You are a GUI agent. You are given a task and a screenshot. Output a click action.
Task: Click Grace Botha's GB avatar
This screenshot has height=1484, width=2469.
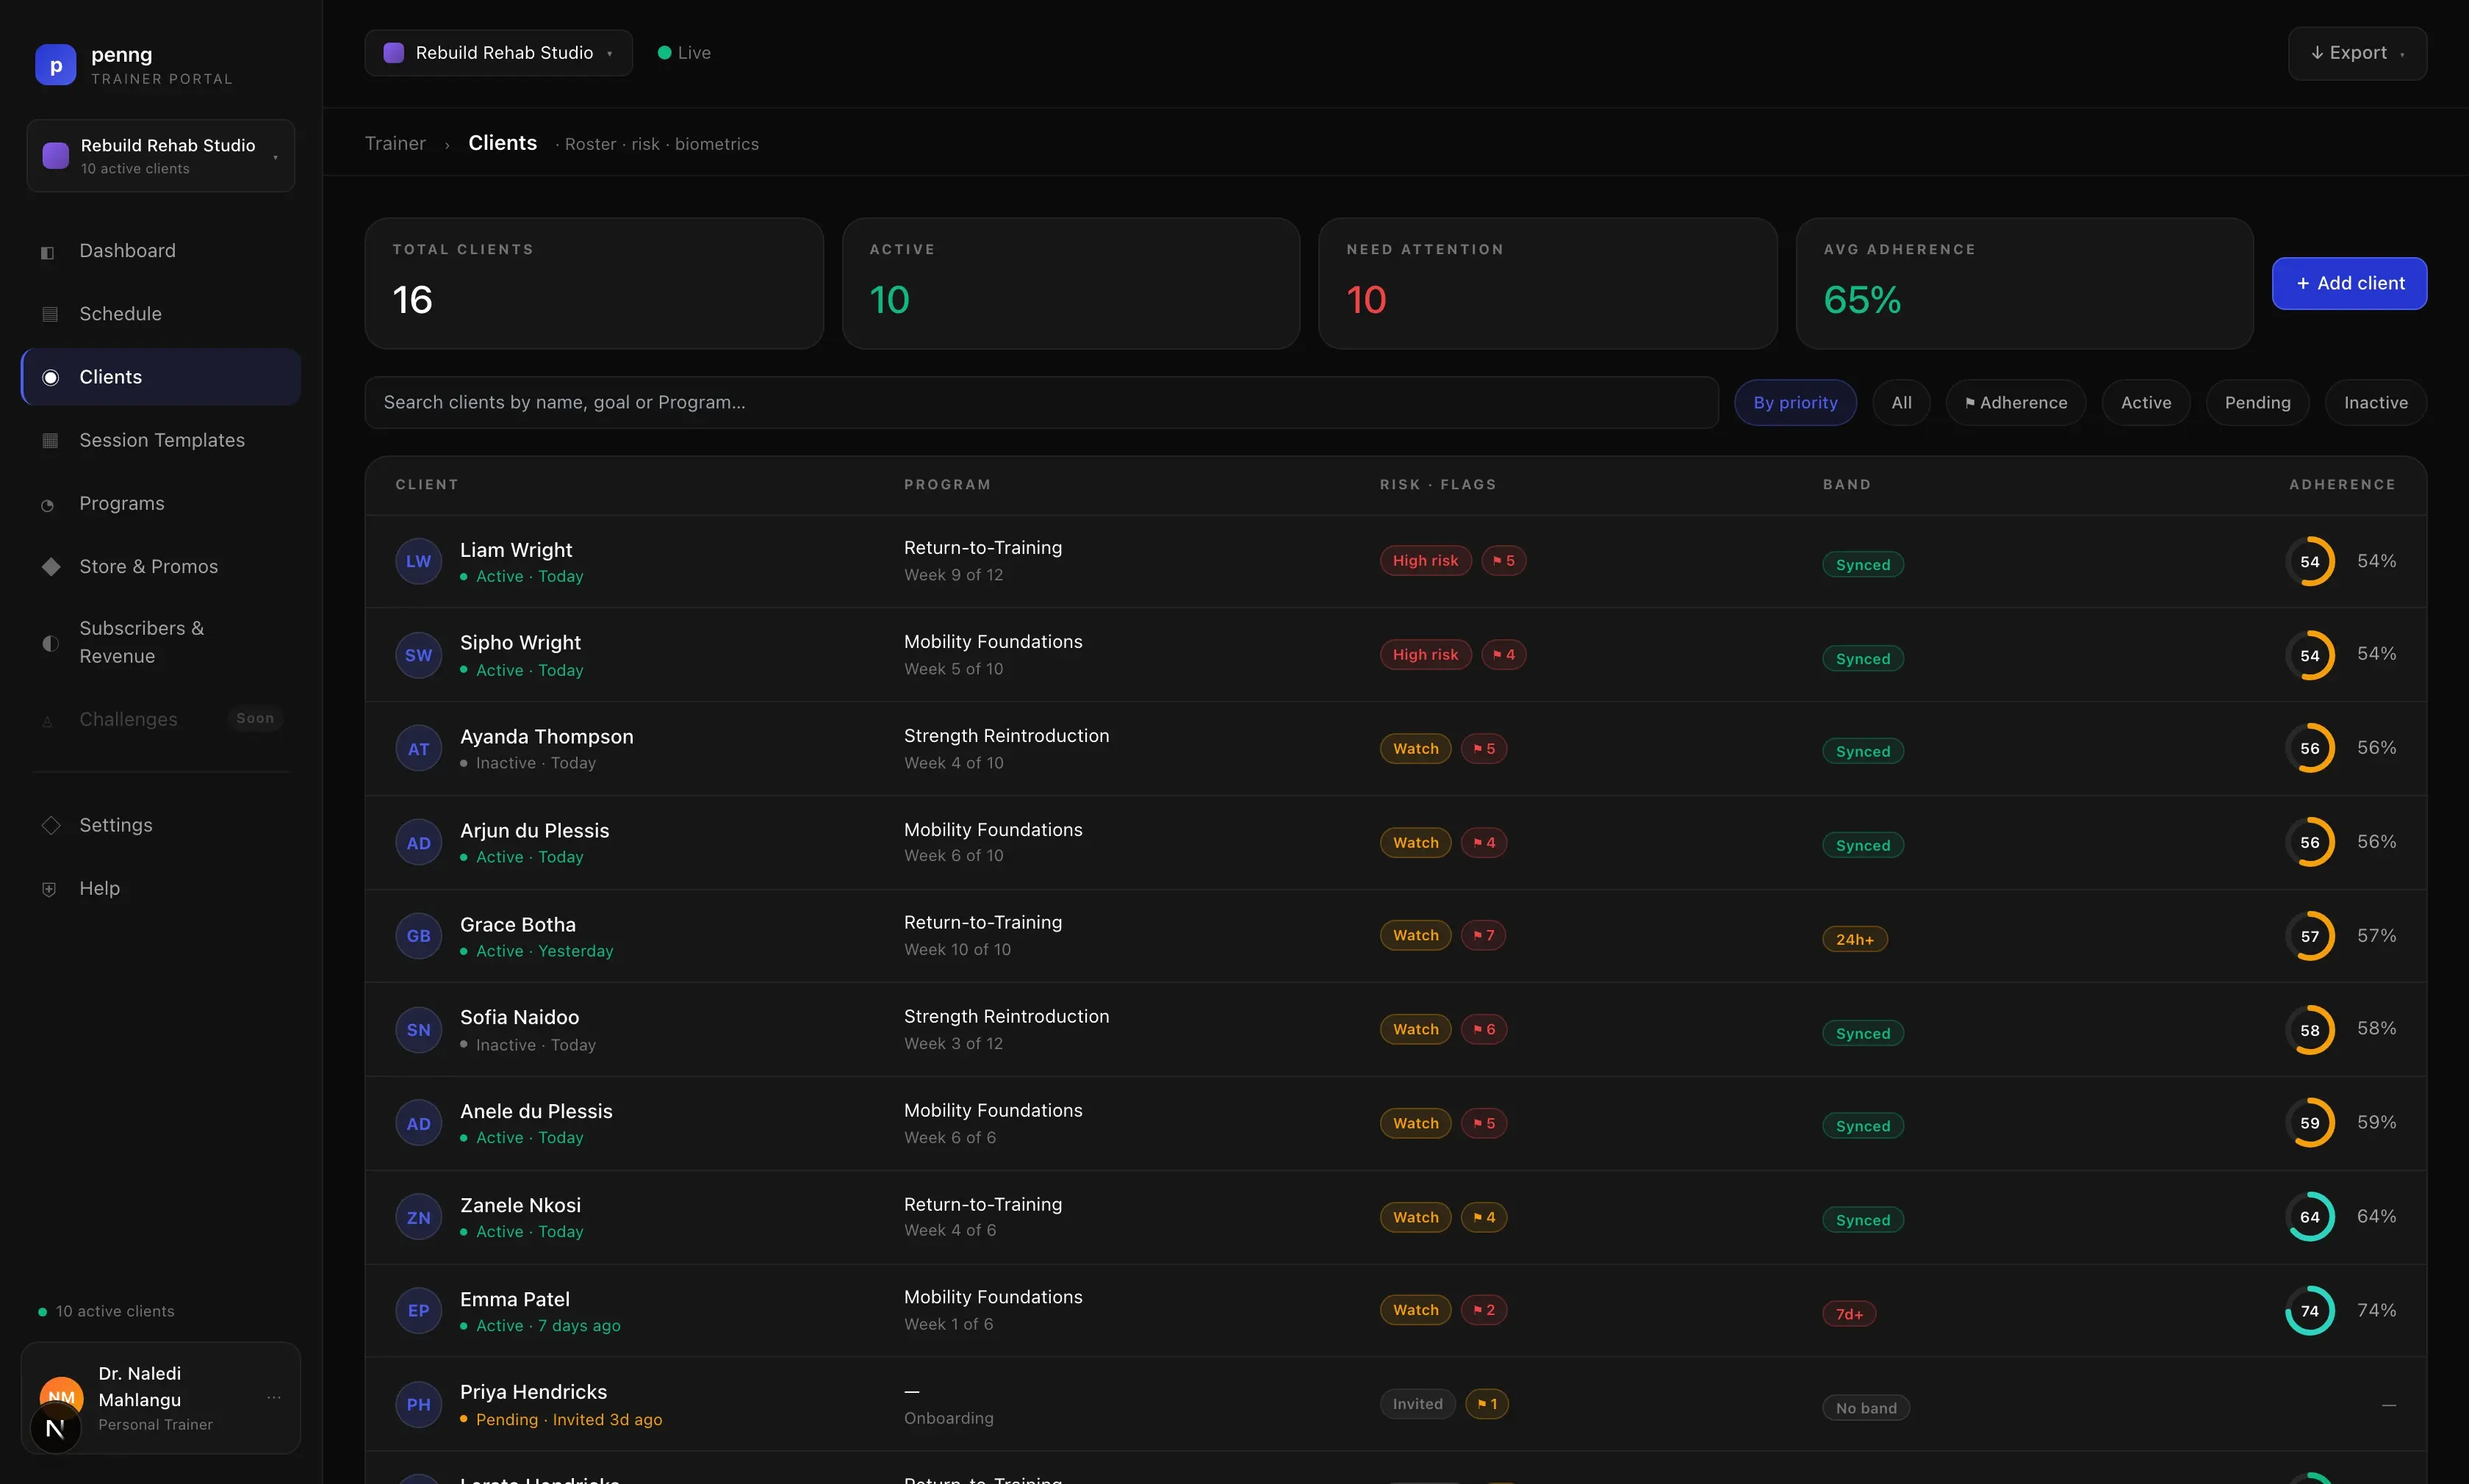coord(418,936)
